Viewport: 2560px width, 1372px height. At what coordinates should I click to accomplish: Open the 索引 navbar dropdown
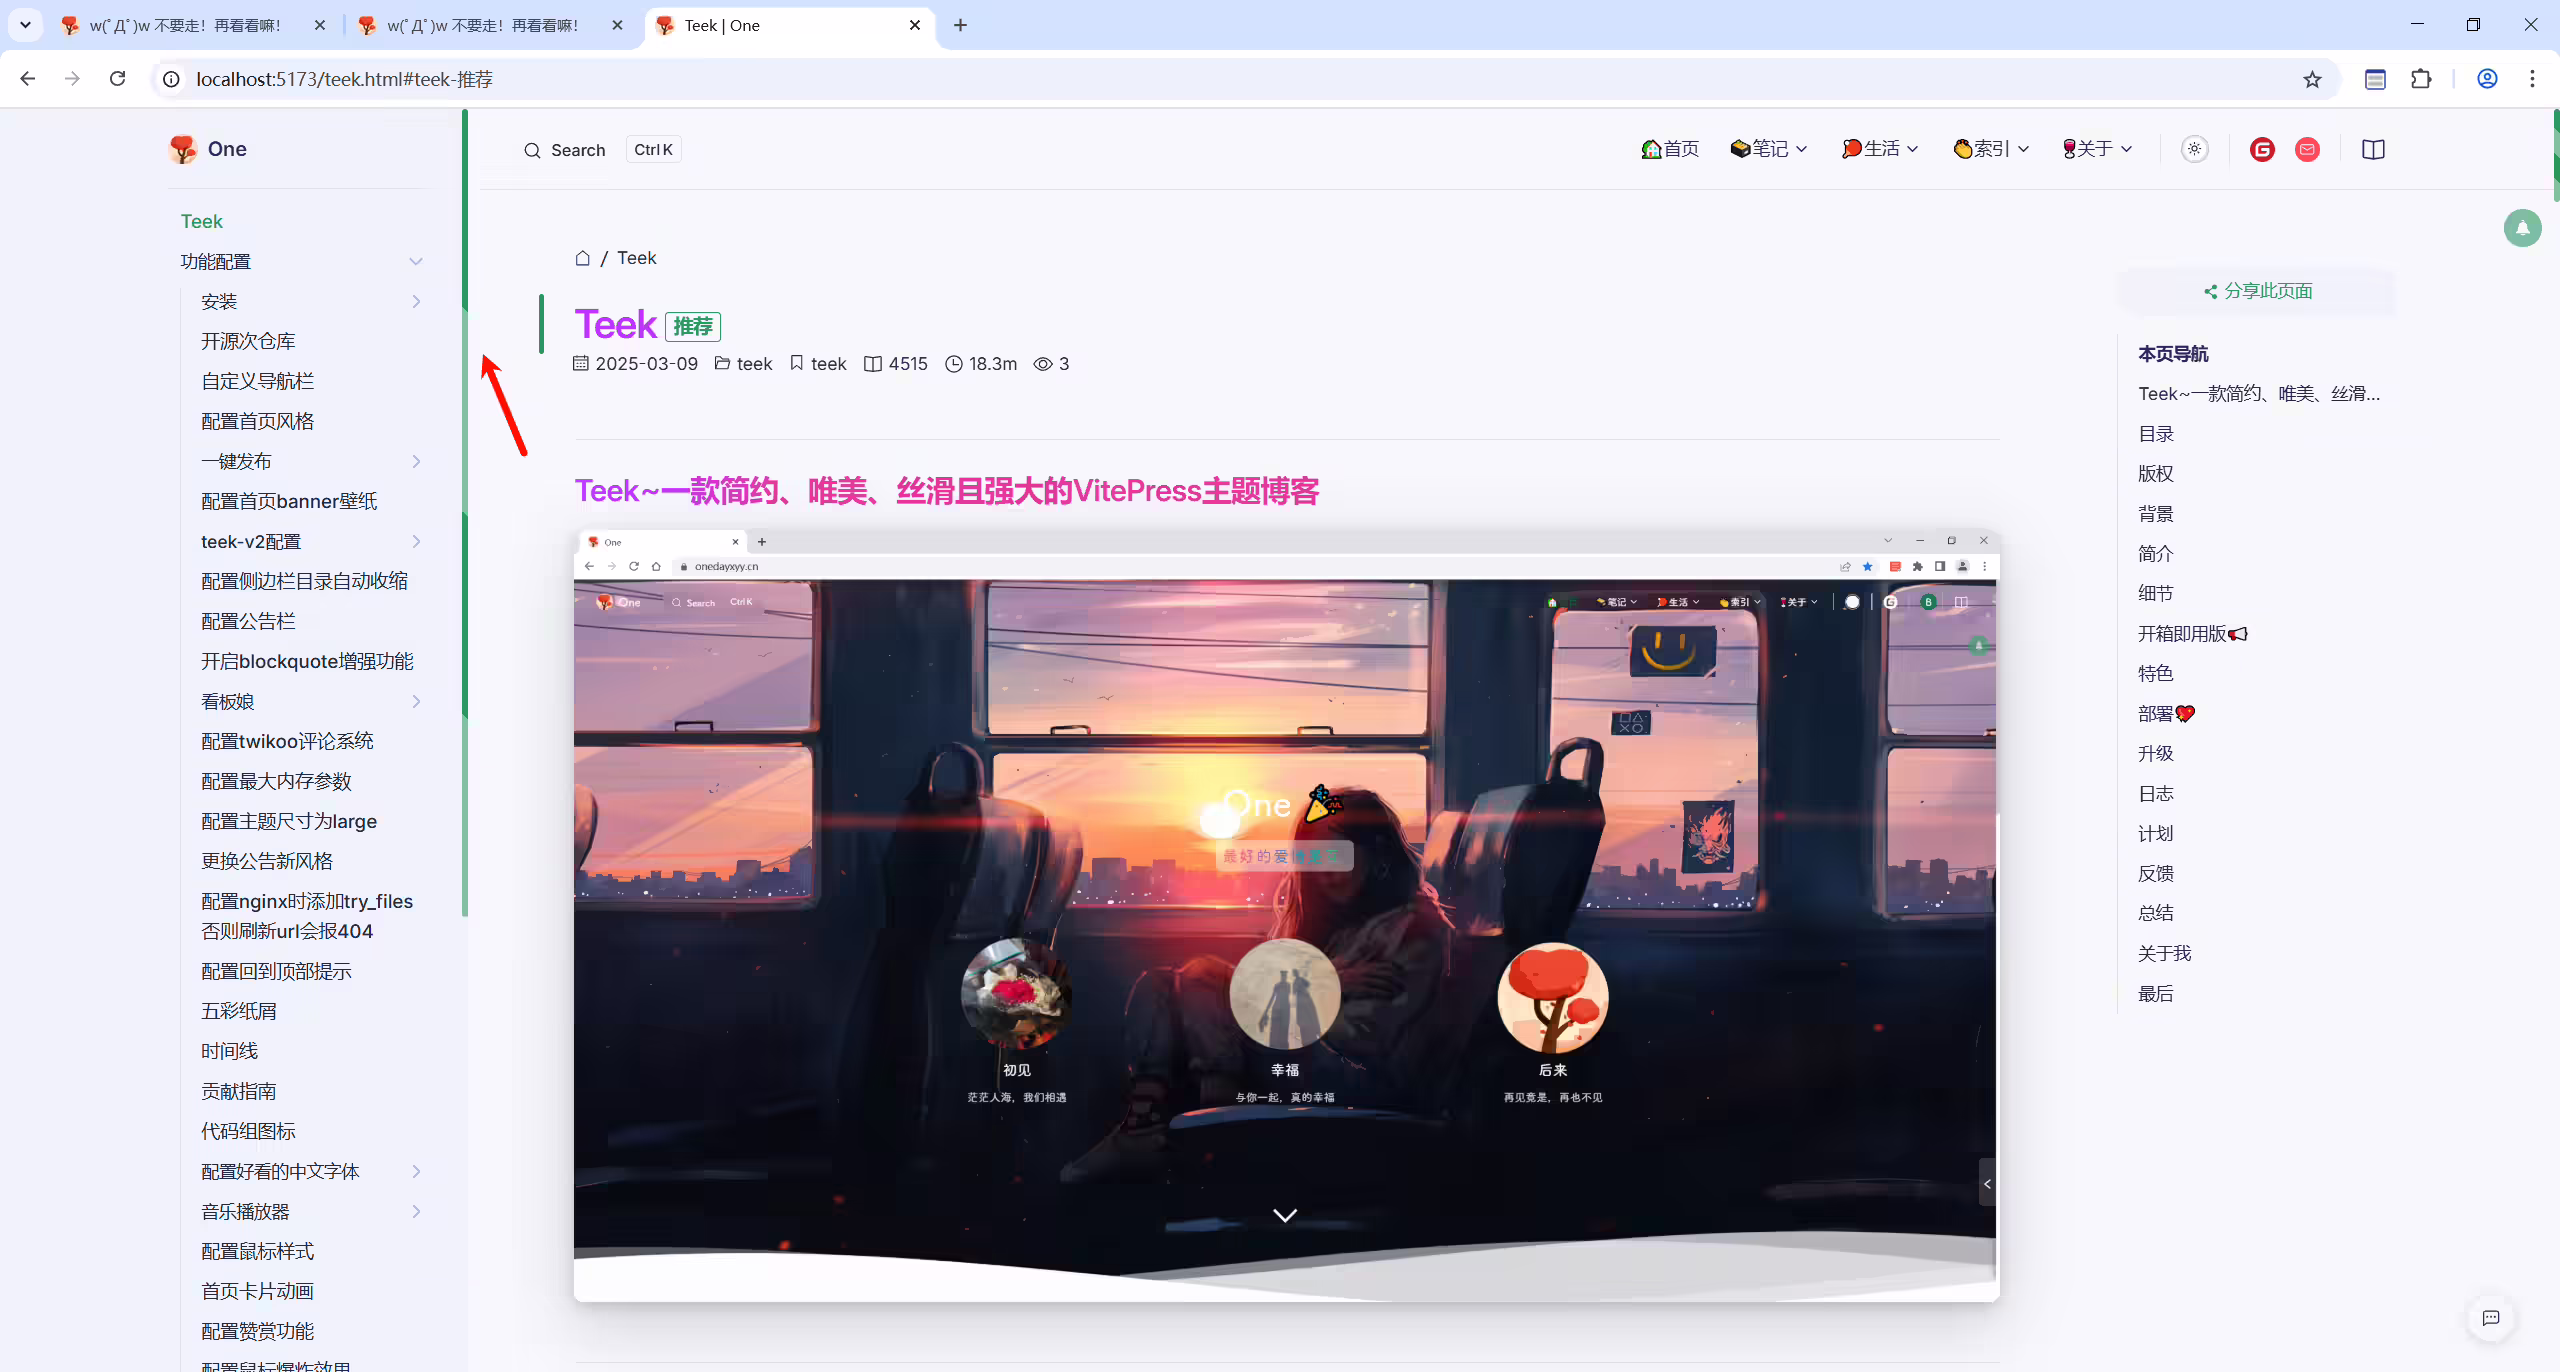(x=1991, y=149)
